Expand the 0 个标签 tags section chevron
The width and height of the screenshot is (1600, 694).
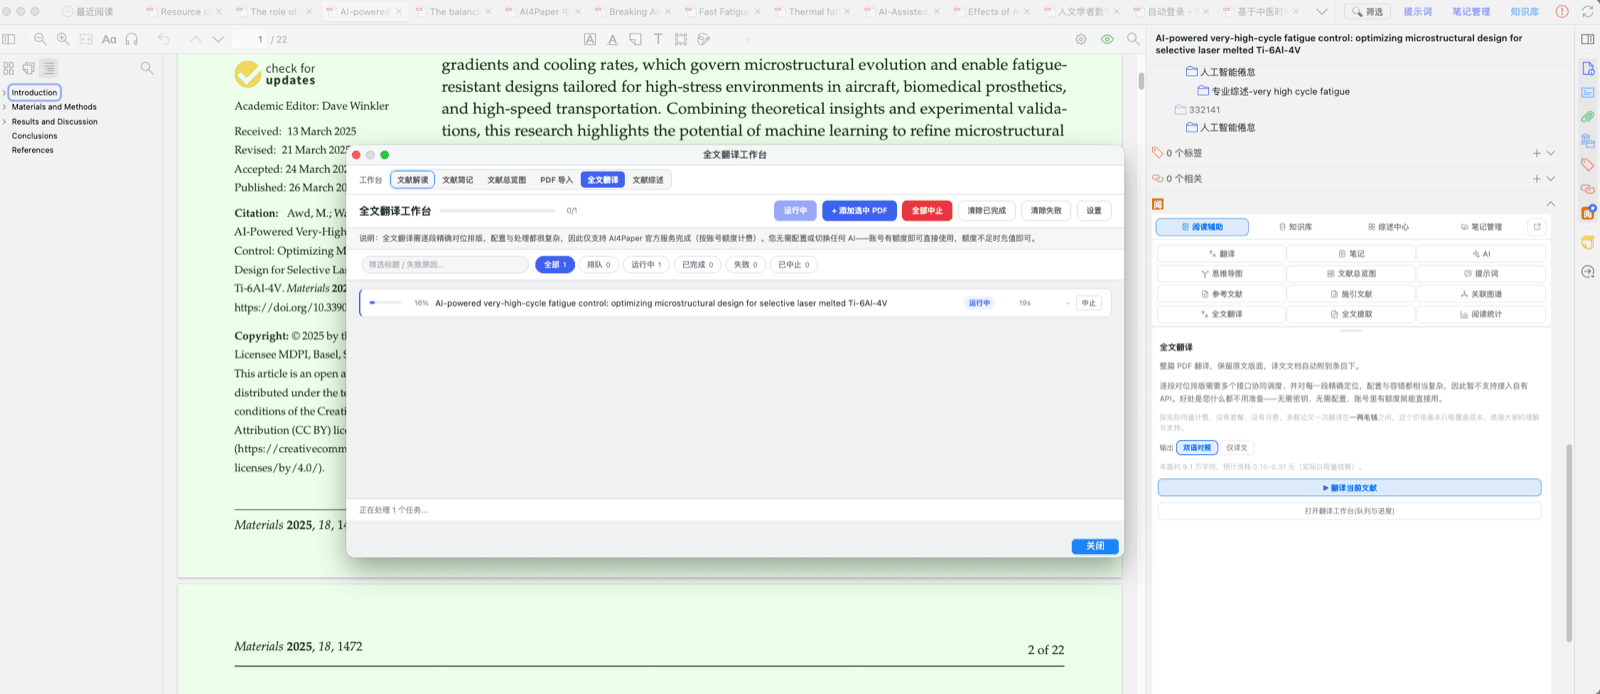point(1551,153)
